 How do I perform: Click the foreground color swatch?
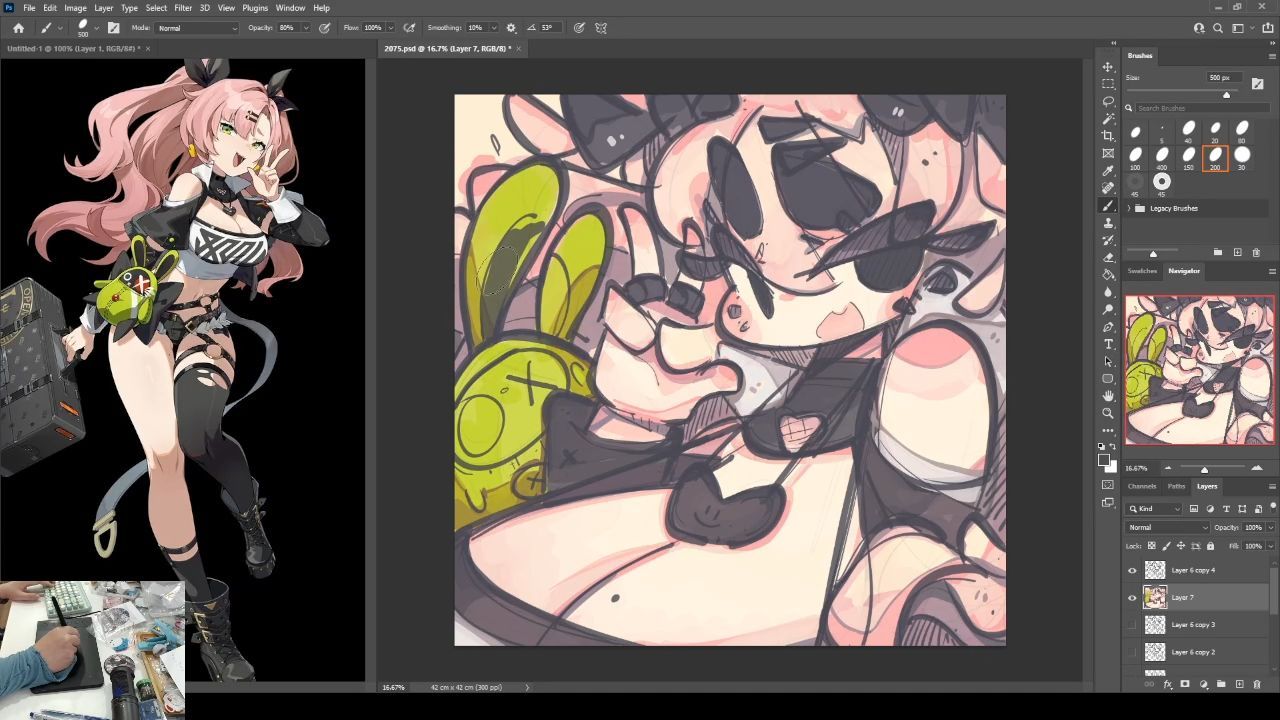[x=1105, y=459]
